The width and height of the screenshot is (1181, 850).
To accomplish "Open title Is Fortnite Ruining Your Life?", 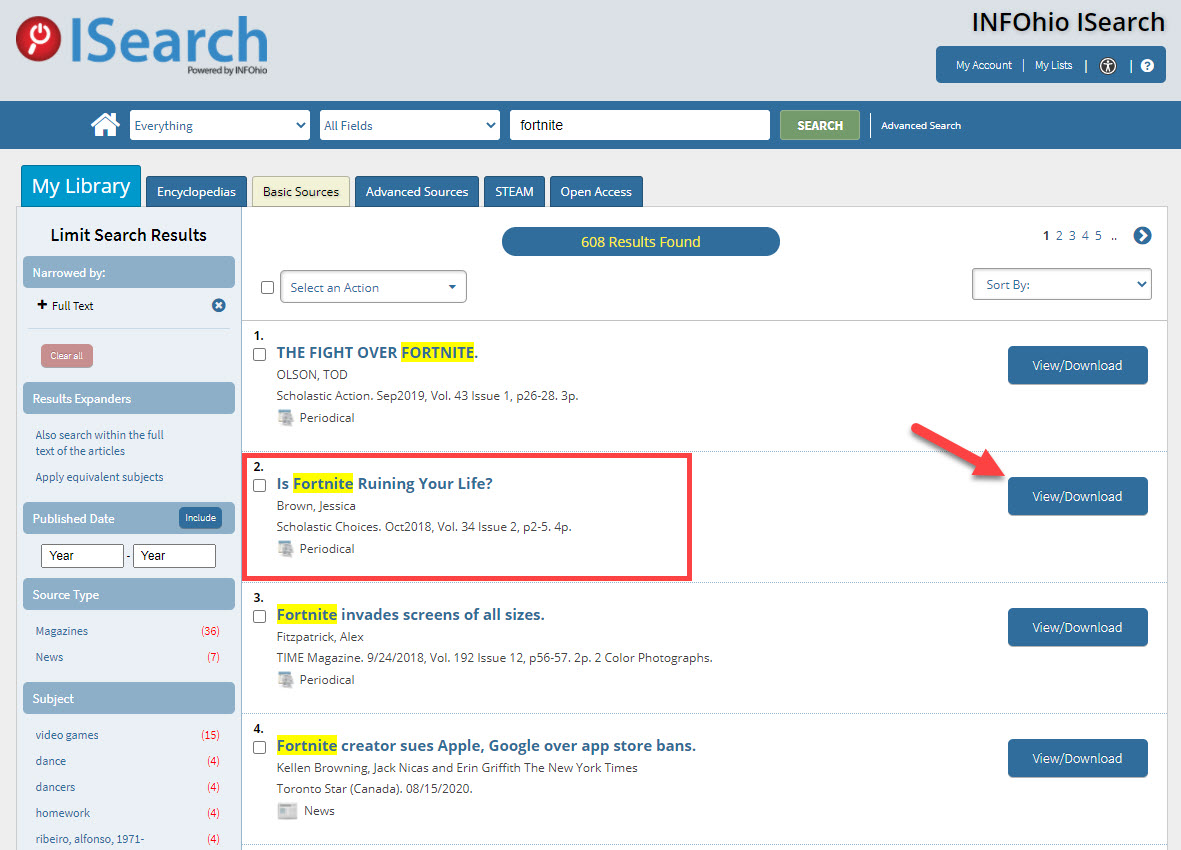I will 384,483.
